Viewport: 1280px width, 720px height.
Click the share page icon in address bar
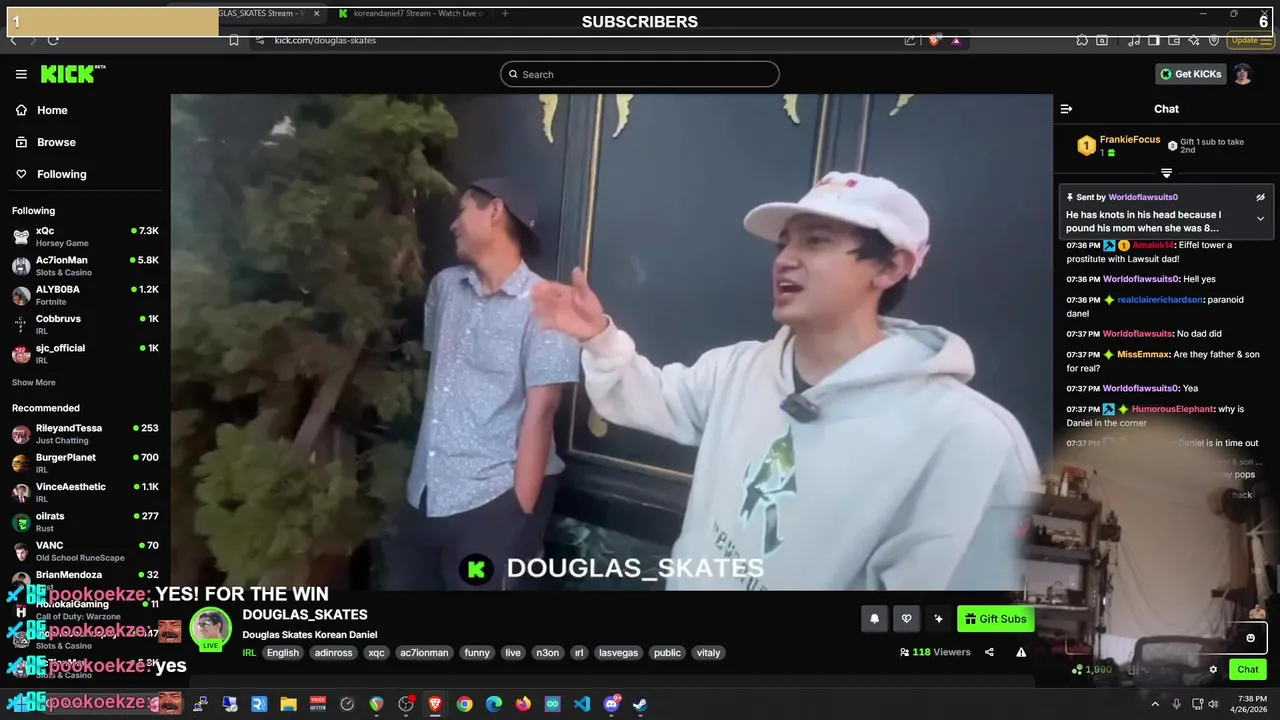coord(909,40)
